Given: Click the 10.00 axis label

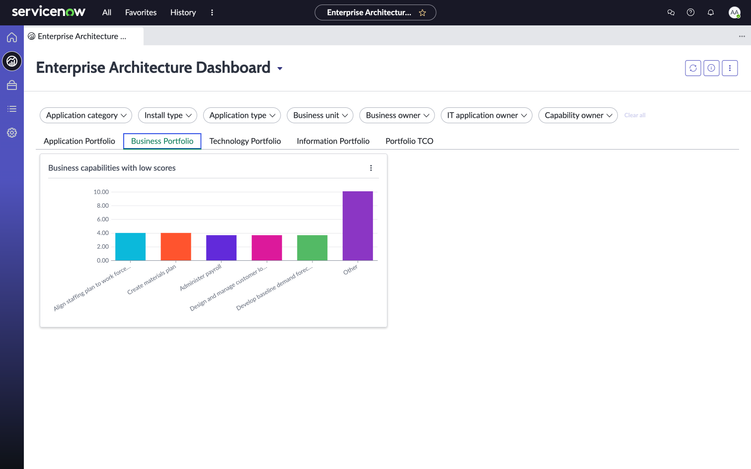Looking at the screenshot, I should tap(101, 192).
